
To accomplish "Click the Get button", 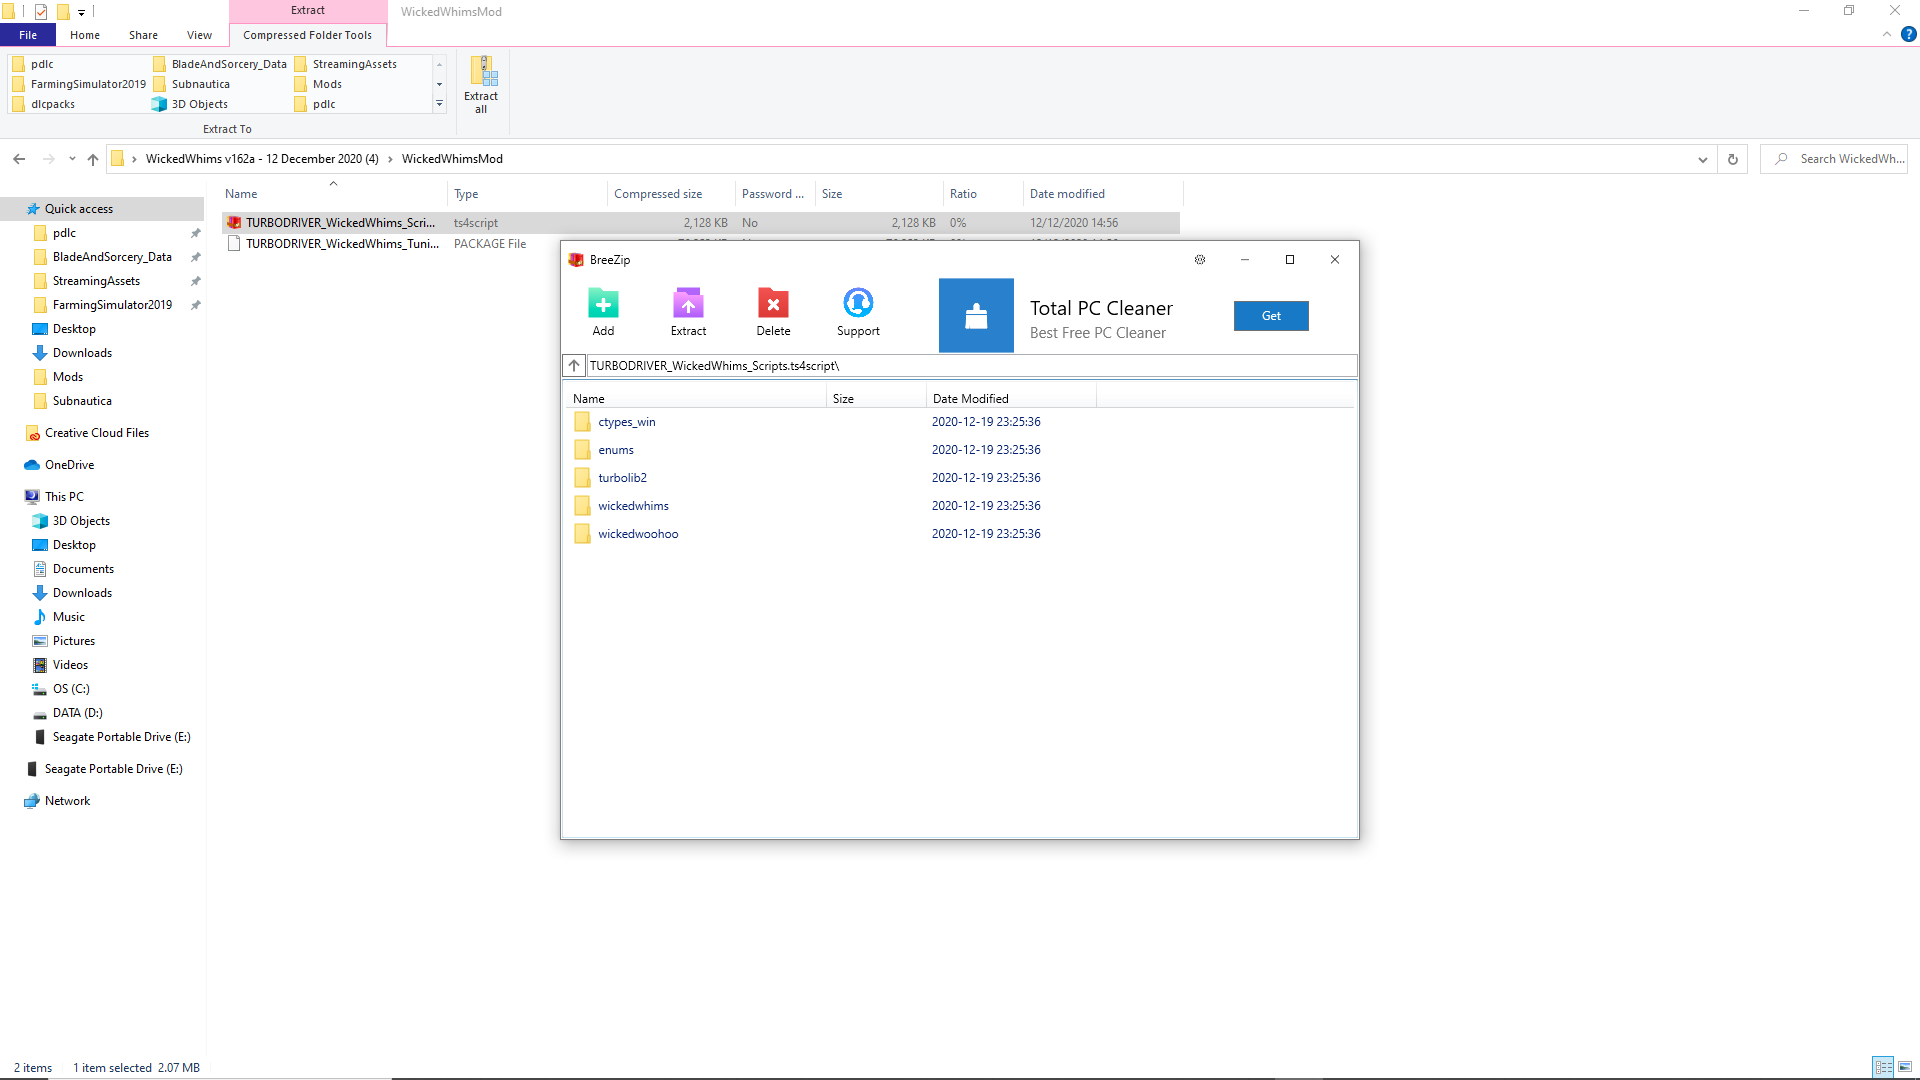I will [x=1271, y=316].
